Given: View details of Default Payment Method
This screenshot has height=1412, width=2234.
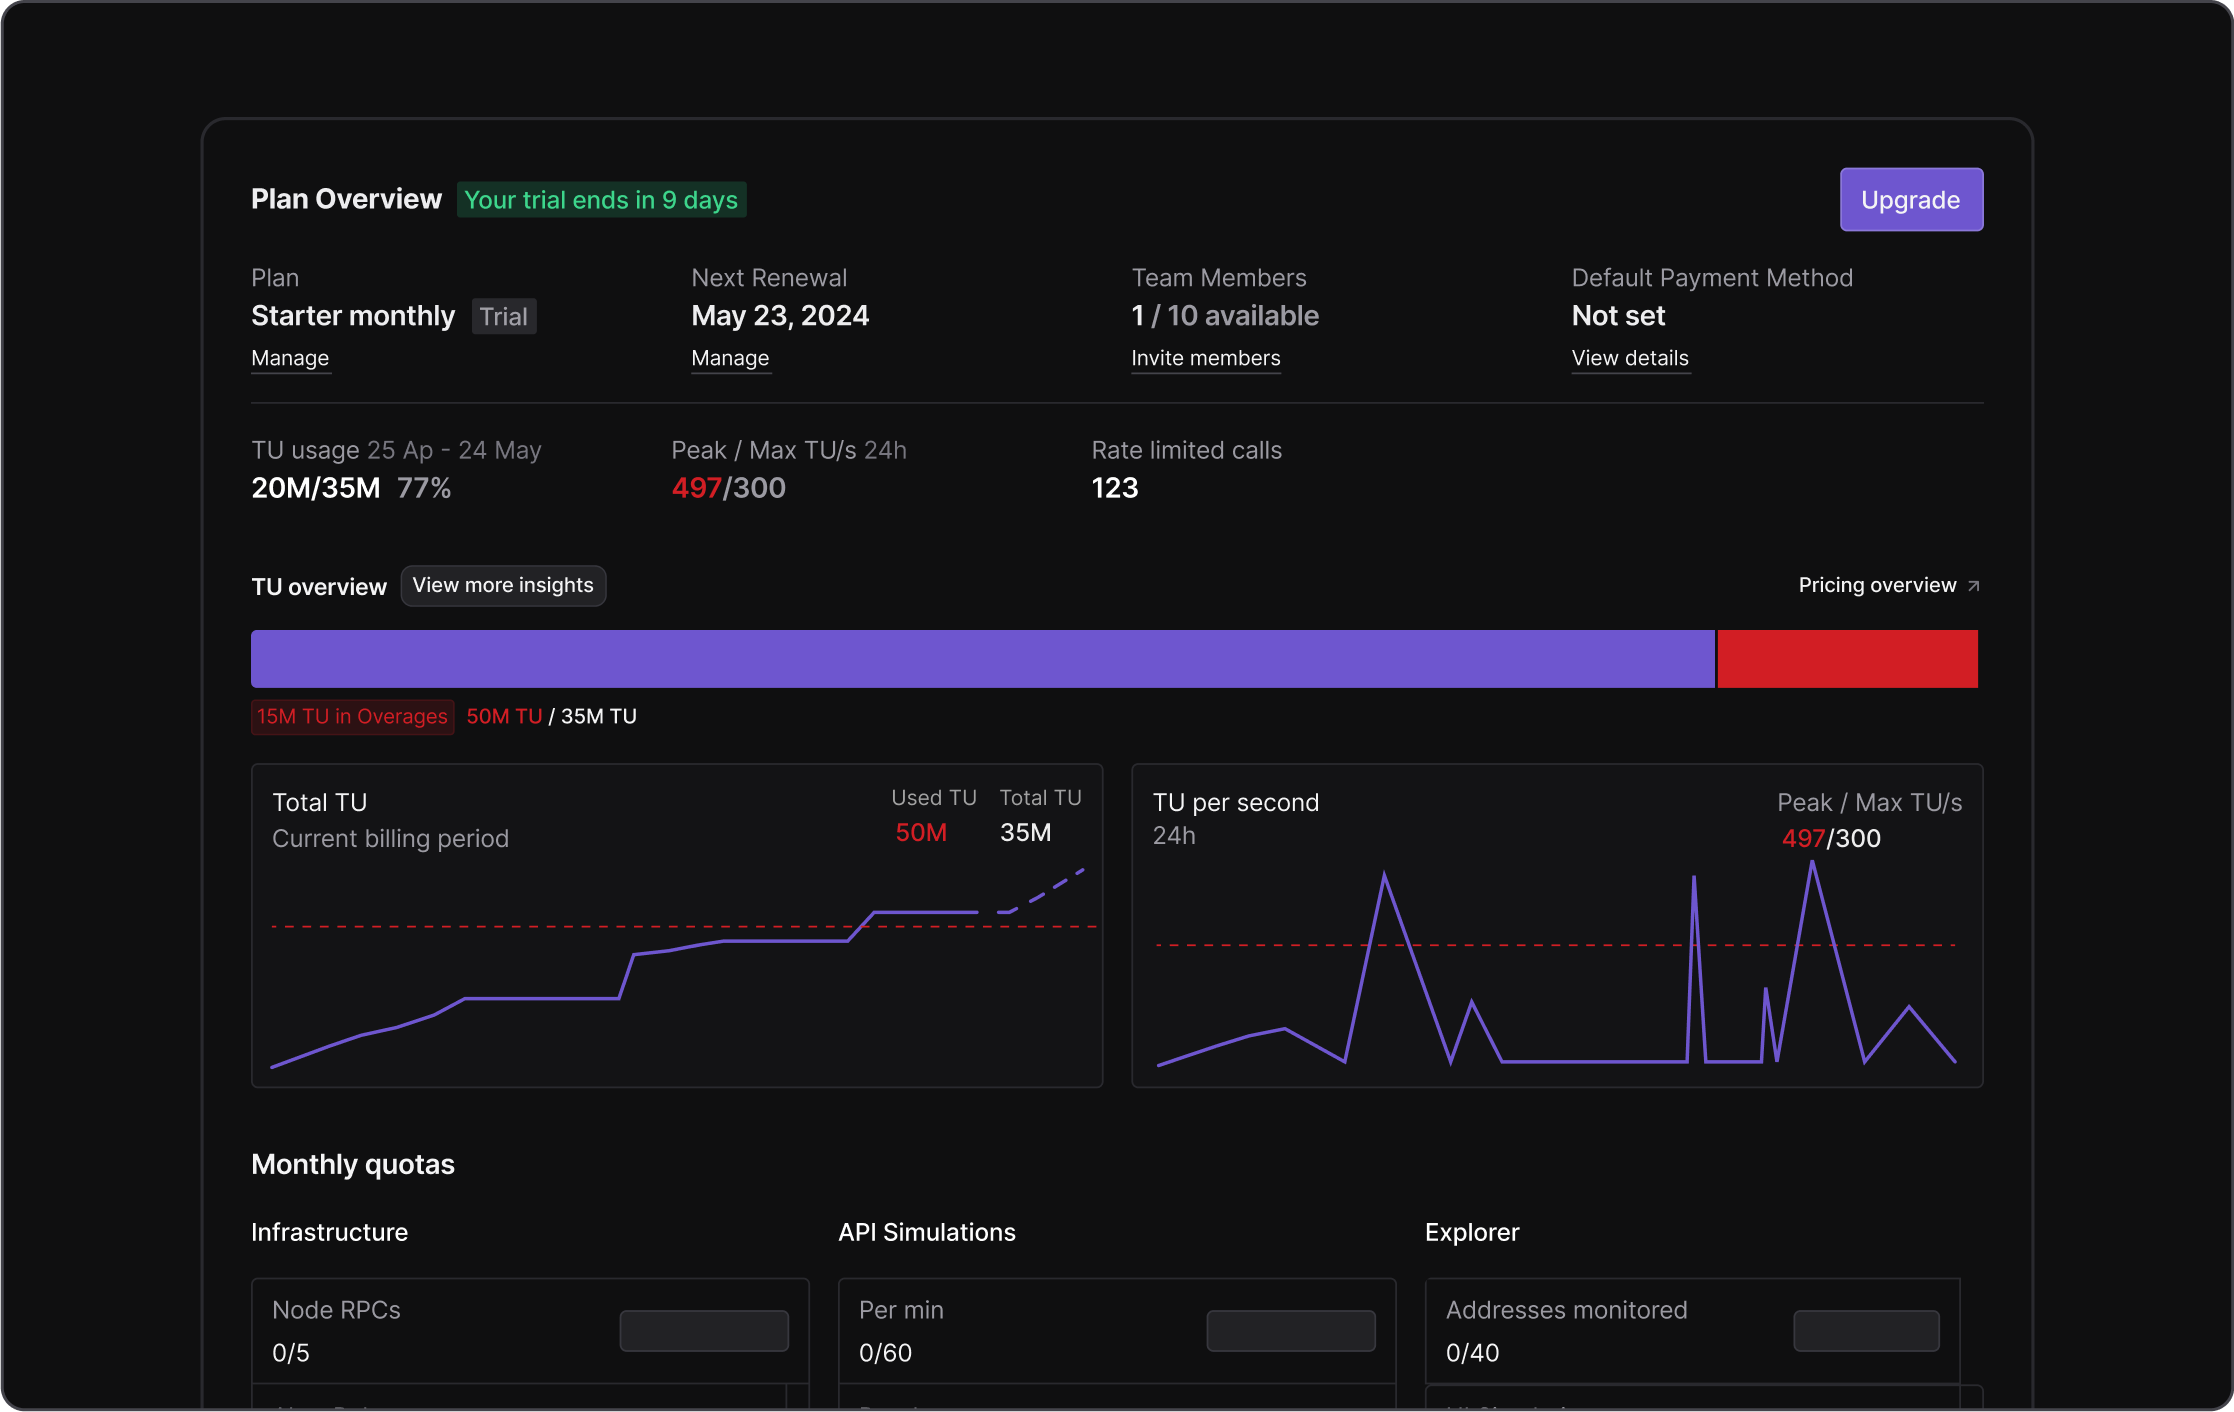Looking at the screenshot, I should [1630, 358].
